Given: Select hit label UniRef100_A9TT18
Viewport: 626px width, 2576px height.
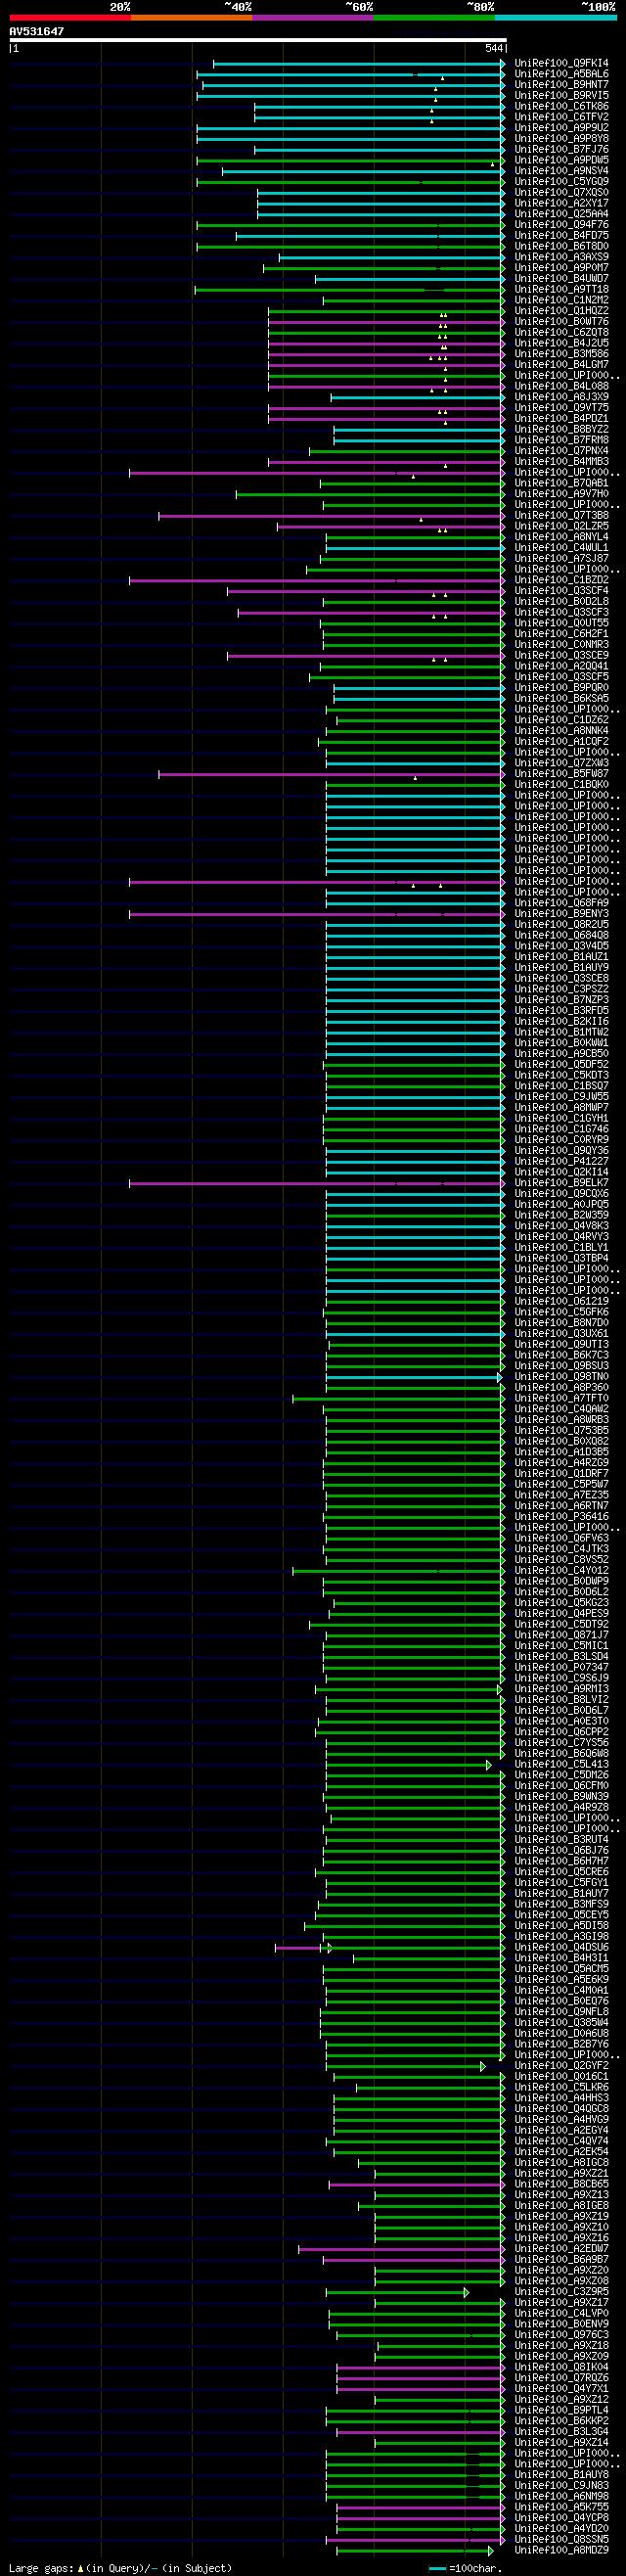Looking at the screenshot, I should click(x=561, y=289).
